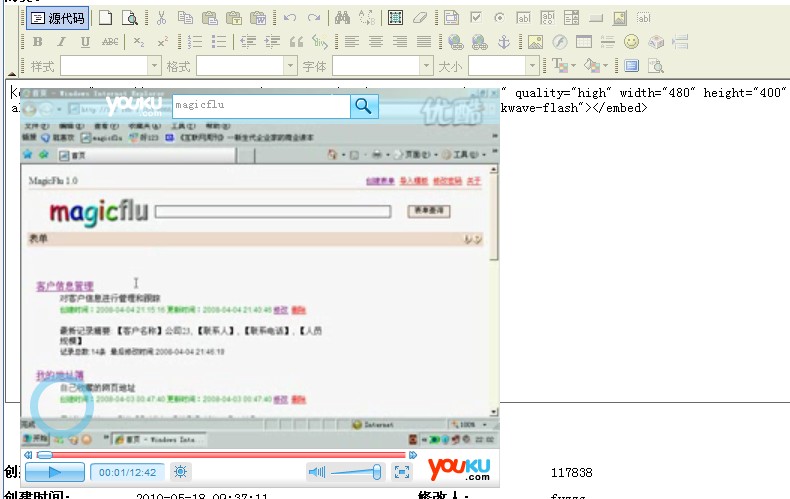Insert a page break
Image resolution: width=790 pixels, height=499 pixels.
pyautogui.click(x=680, y=42)
